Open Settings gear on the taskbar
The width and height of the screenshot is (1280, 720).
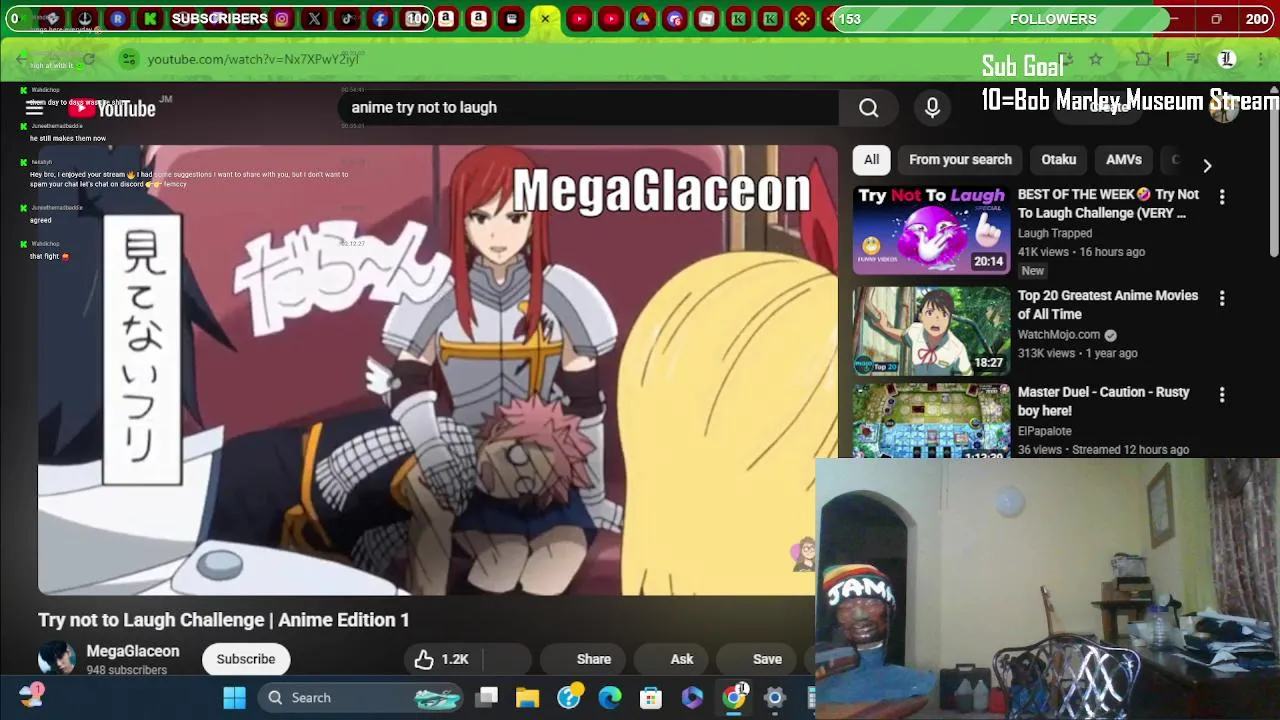pyautogui.click(x=775, y=698)
